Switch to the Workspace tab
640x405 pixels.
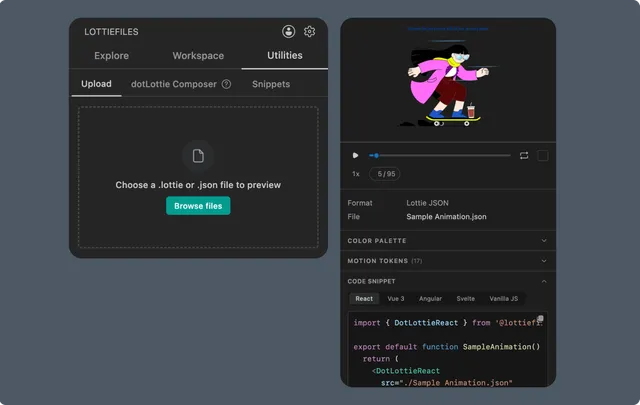pyautogui.click(x=198, y=56)
